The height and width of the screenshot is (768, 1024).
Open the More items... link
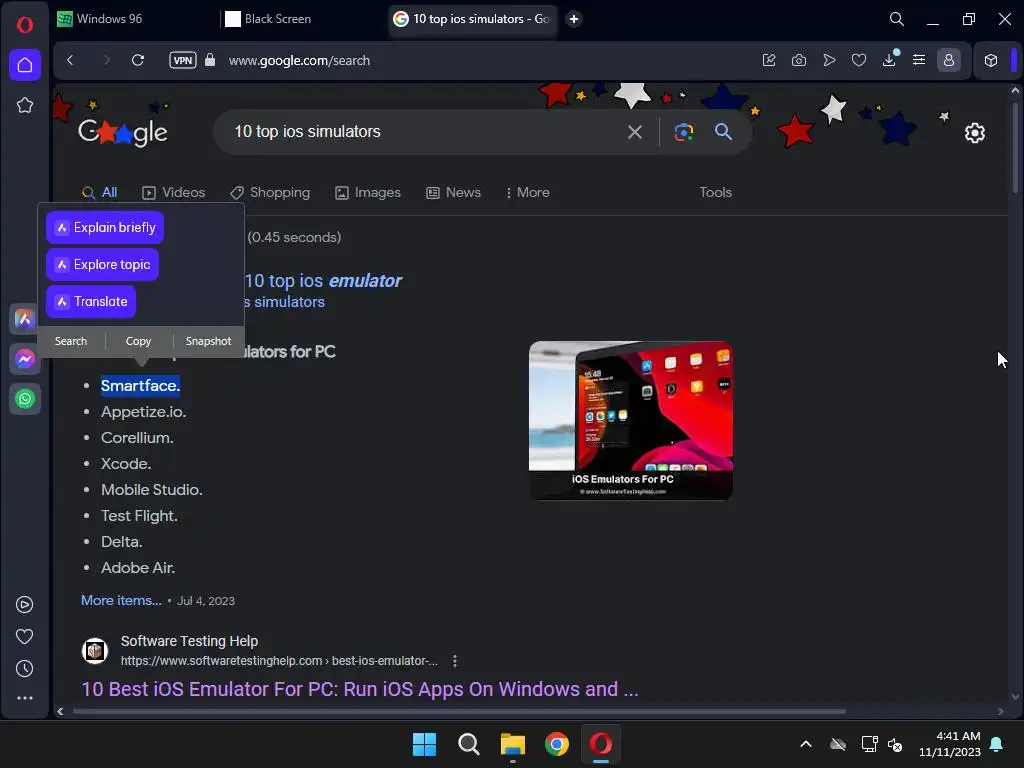(x=121, y=600)
